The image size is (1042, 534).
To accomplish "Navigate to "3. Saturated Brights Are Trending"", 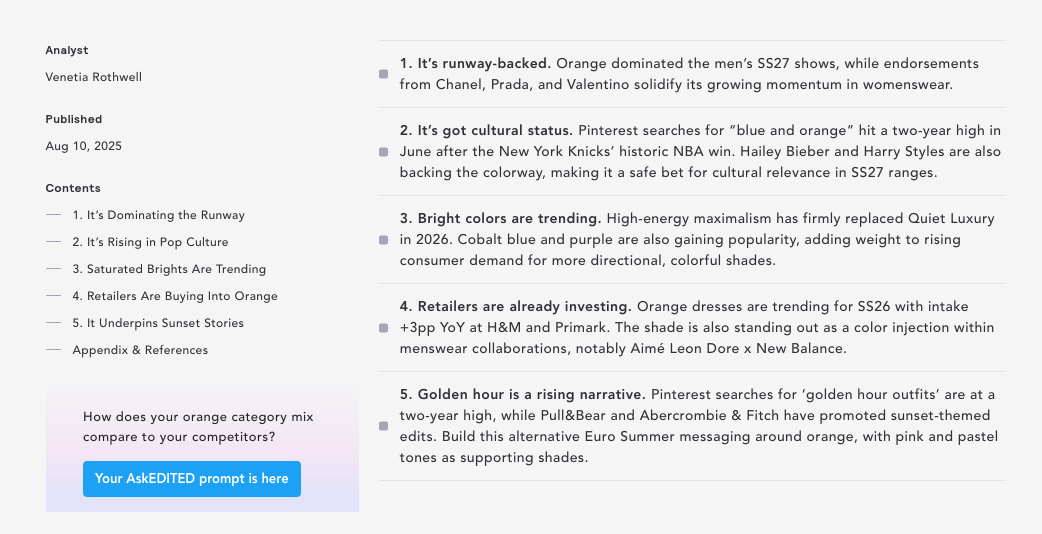I will point(169,269).
